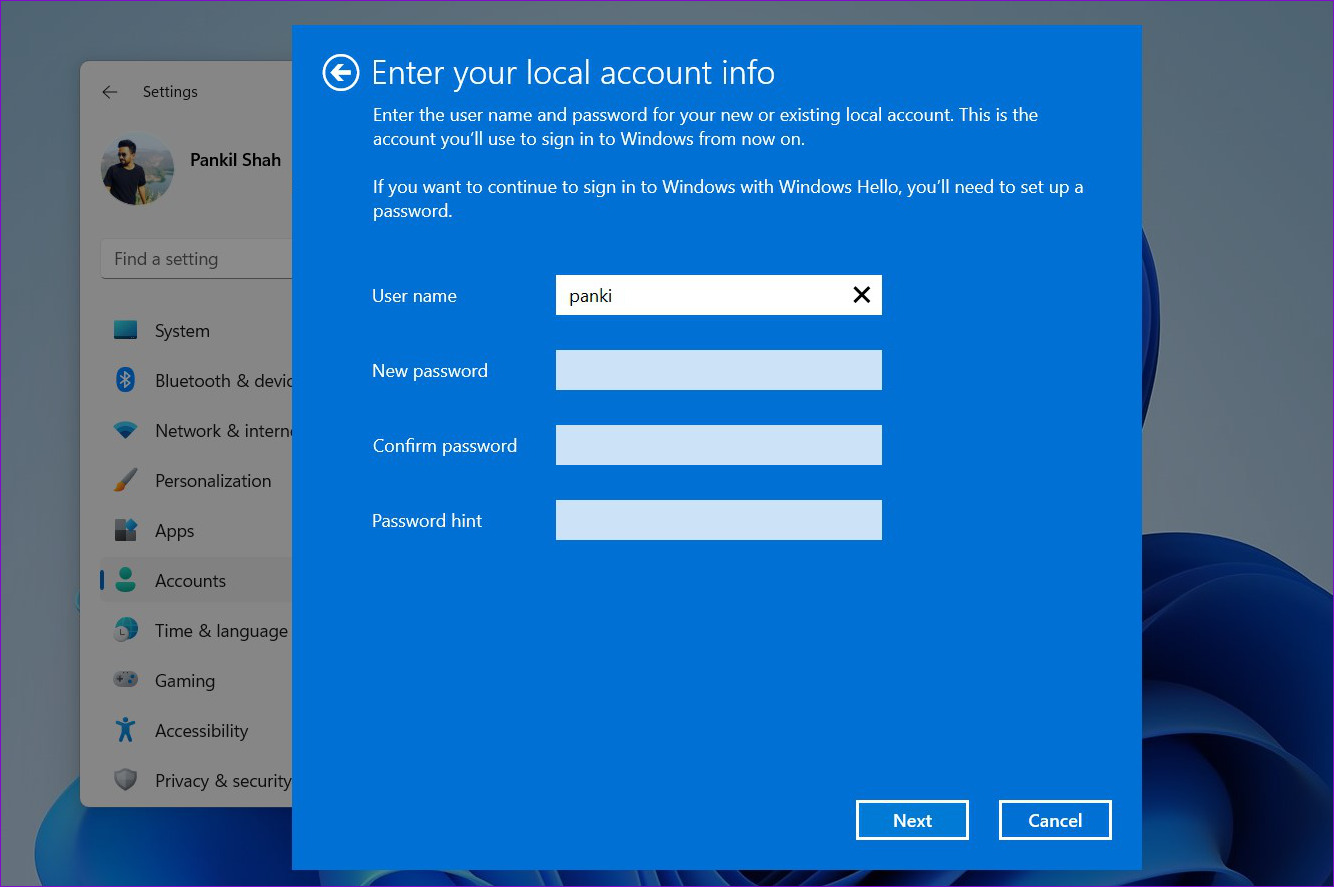Open Accounts section in Settings sidebar
The width and height of the screenshot is (1334, 887).
pos(190,581)
